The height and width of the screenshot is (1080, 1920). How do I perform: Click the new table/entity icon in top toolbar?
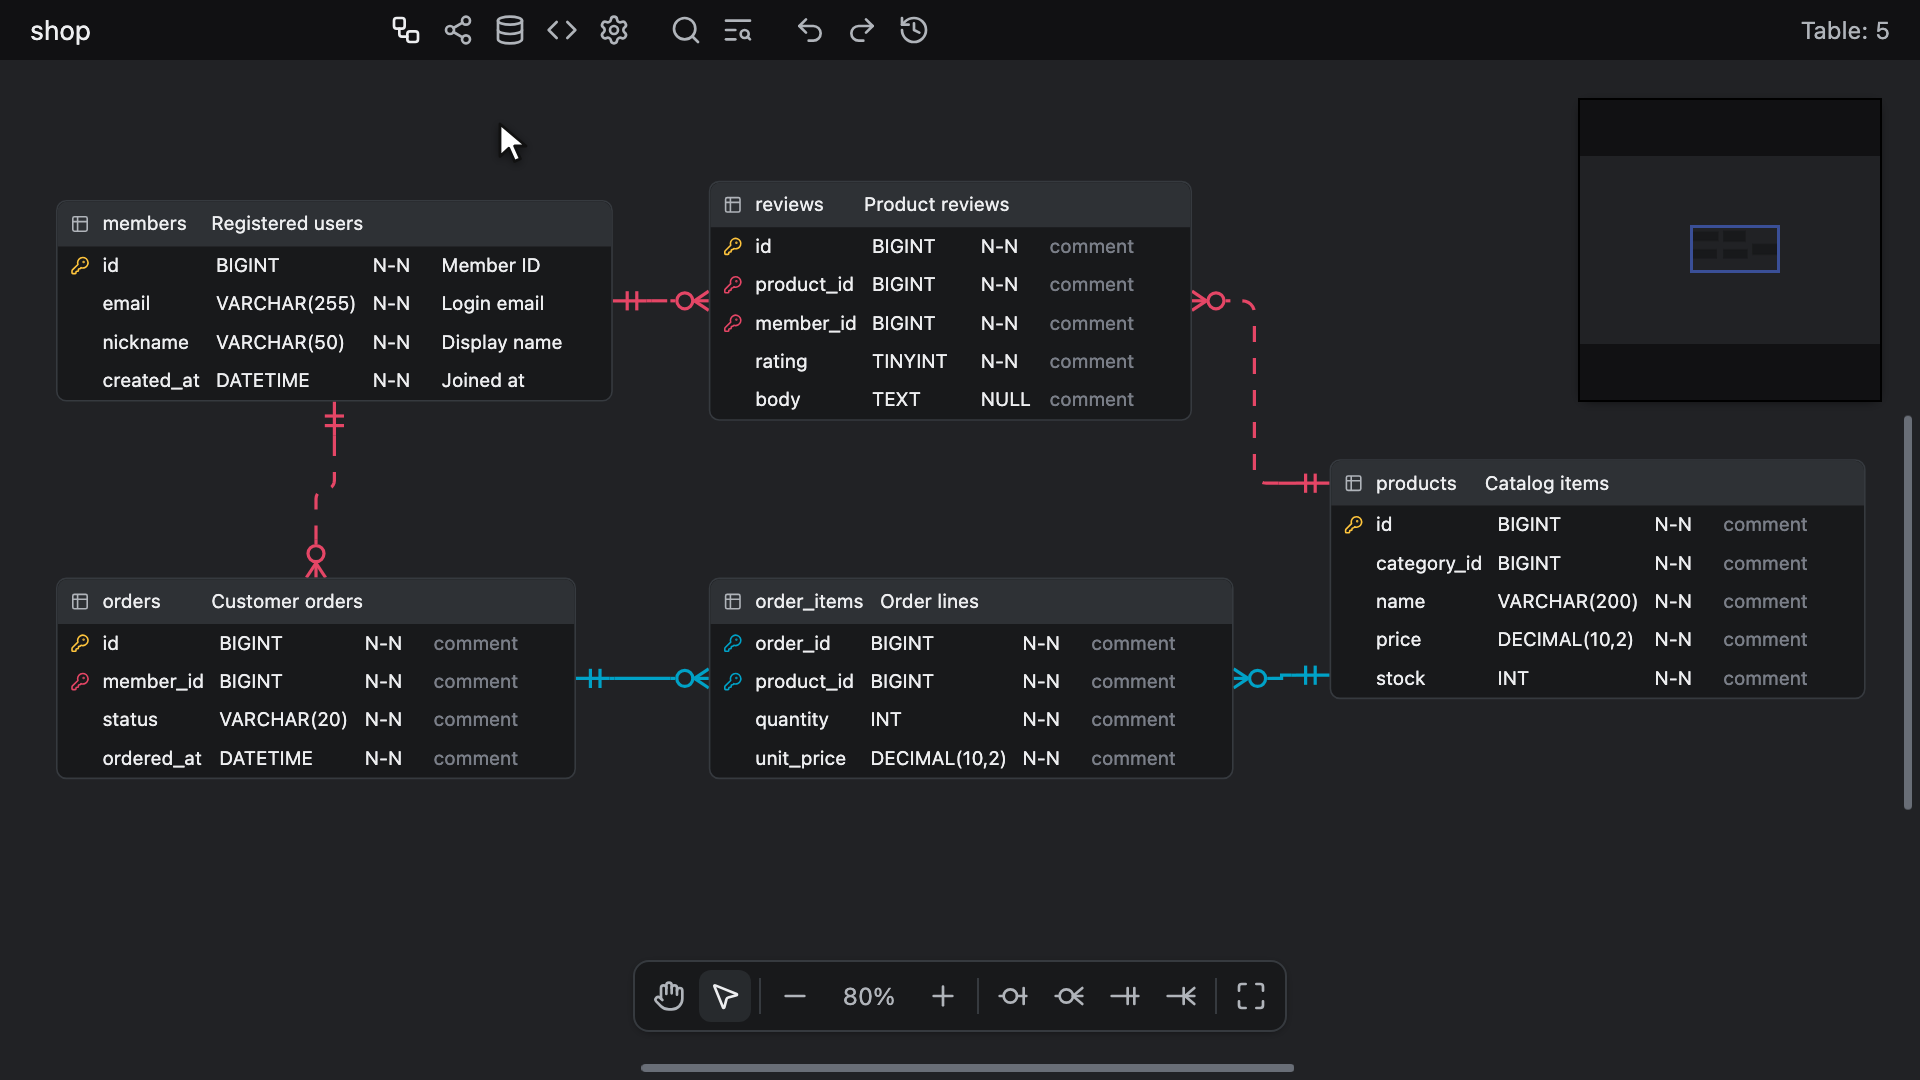[x=405, y=30]
